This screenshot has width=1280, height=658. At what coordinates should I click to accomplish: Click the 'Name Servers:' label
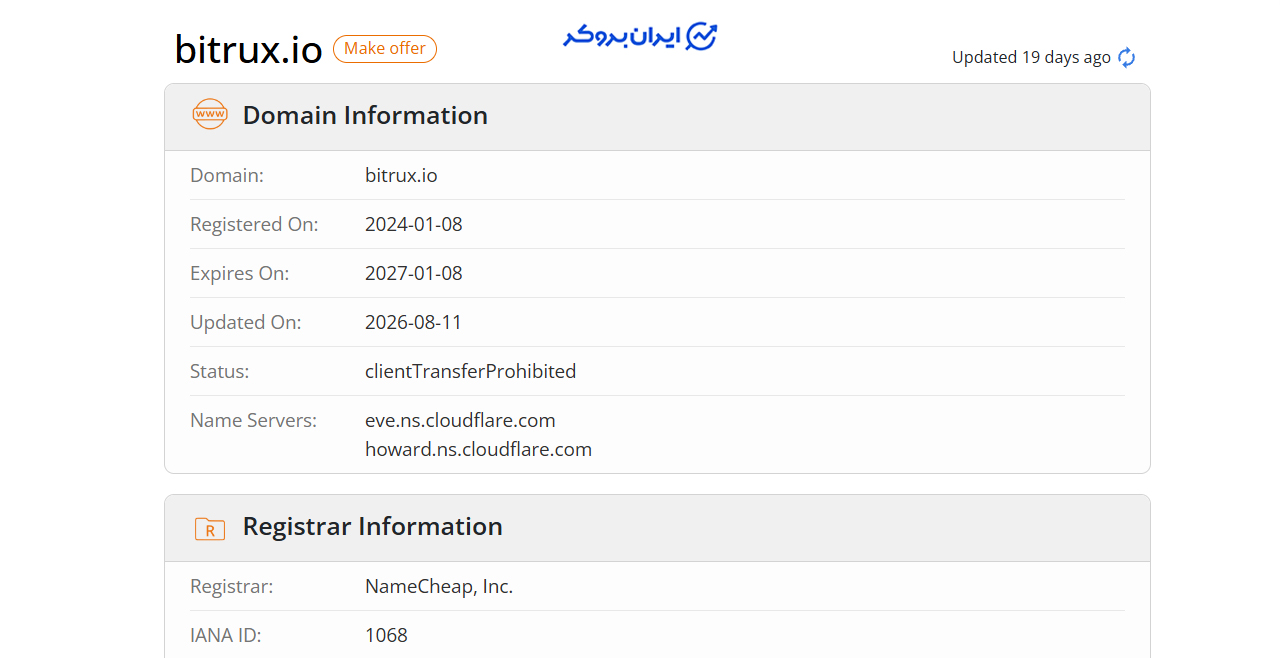(x=253, y=420)
